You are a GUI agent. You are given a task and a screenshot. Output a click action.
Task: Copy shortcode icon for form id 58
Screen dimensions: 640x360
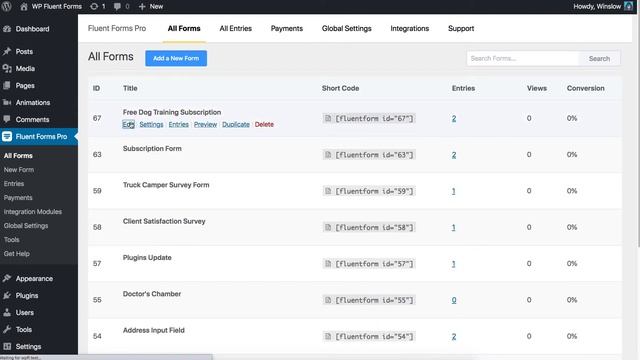click(x=328, y=227)
